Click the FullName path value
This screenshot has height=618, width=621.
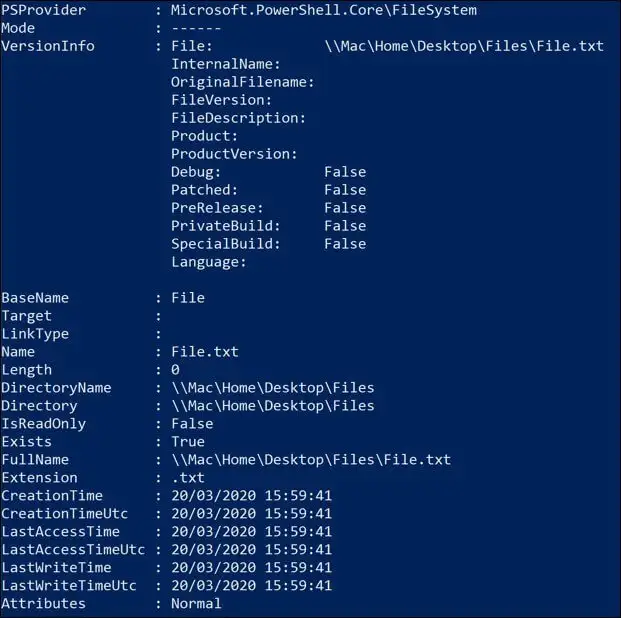click(311, 460)
